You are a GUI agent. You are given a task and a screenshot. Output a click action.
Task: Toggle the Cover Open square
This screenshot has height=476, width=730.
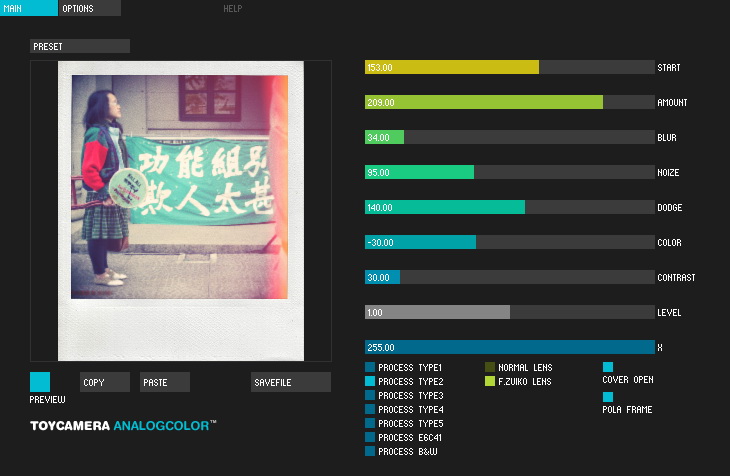click(x=608, y=367)
